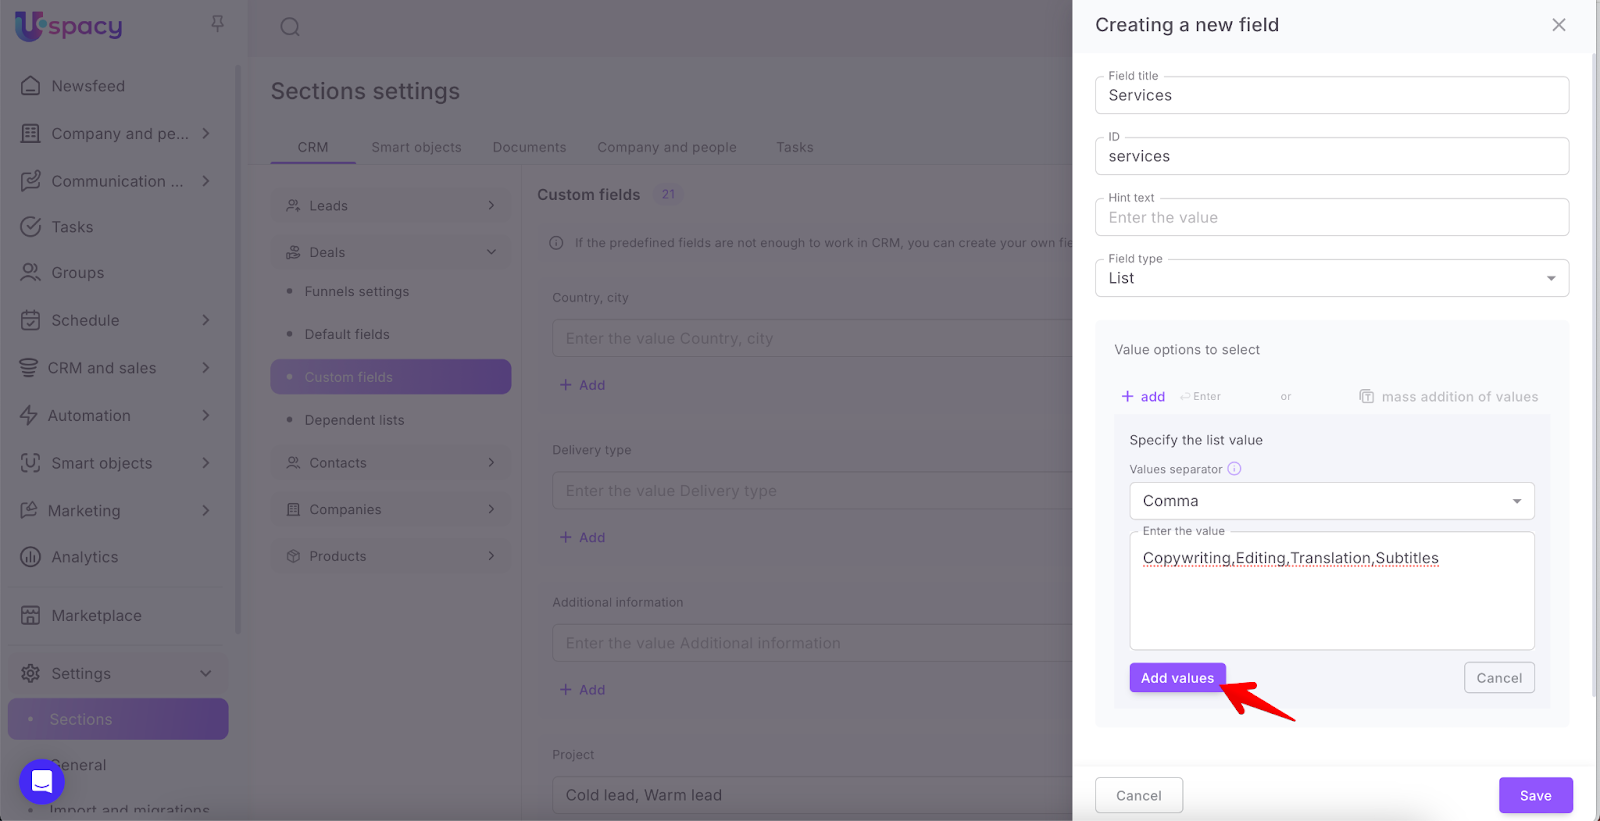1600x821 pixels.
Task: Close the Creating a new field panel
Action: click(1558, 25)
